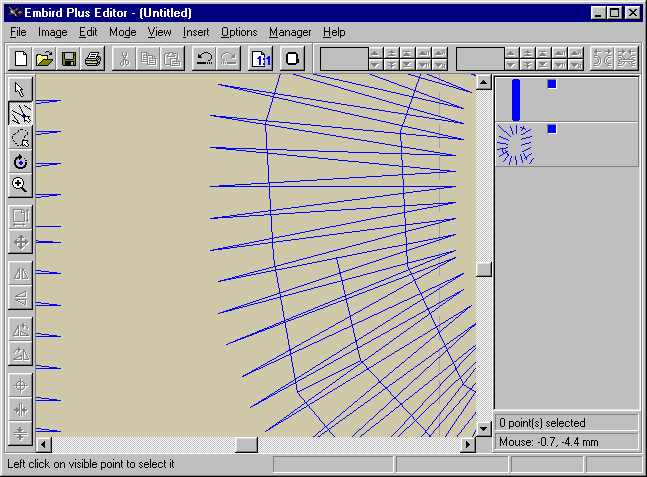This screenshot has height=477, width=647.
Task: Open the Edit menu
Action: point(88,32)
